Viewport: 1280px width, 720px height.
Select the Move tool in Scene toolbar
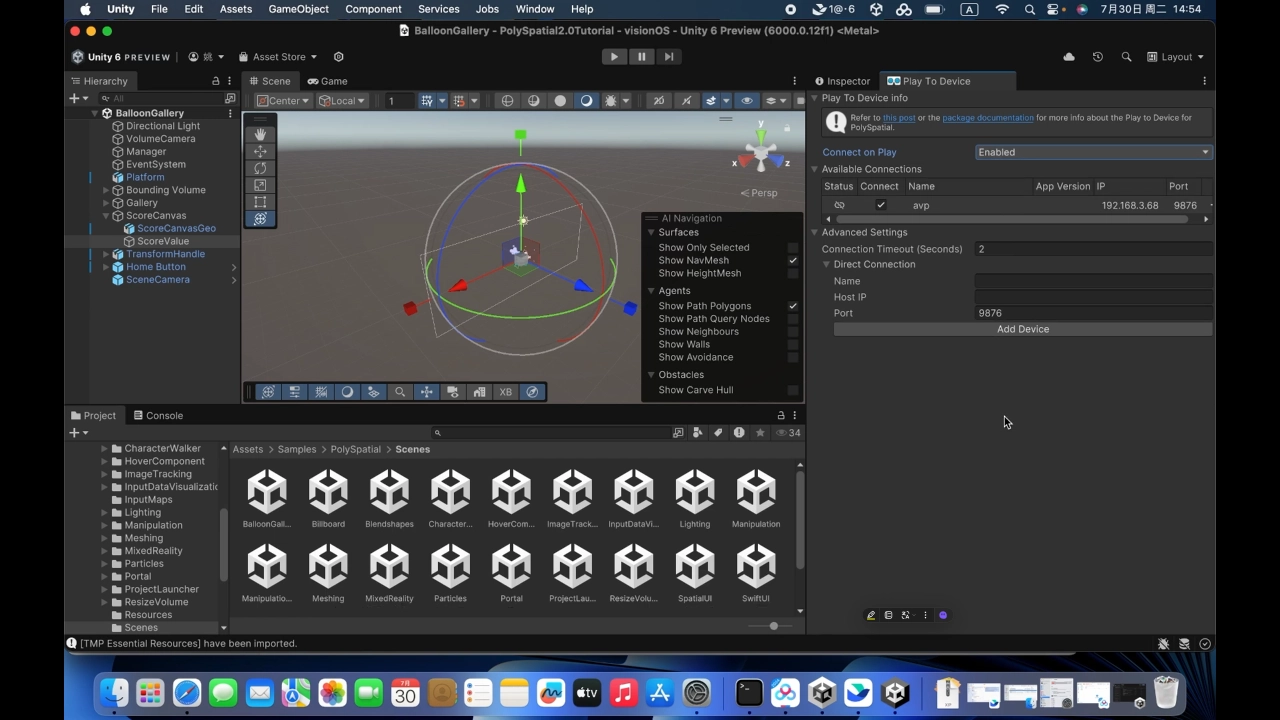[260, 151]
